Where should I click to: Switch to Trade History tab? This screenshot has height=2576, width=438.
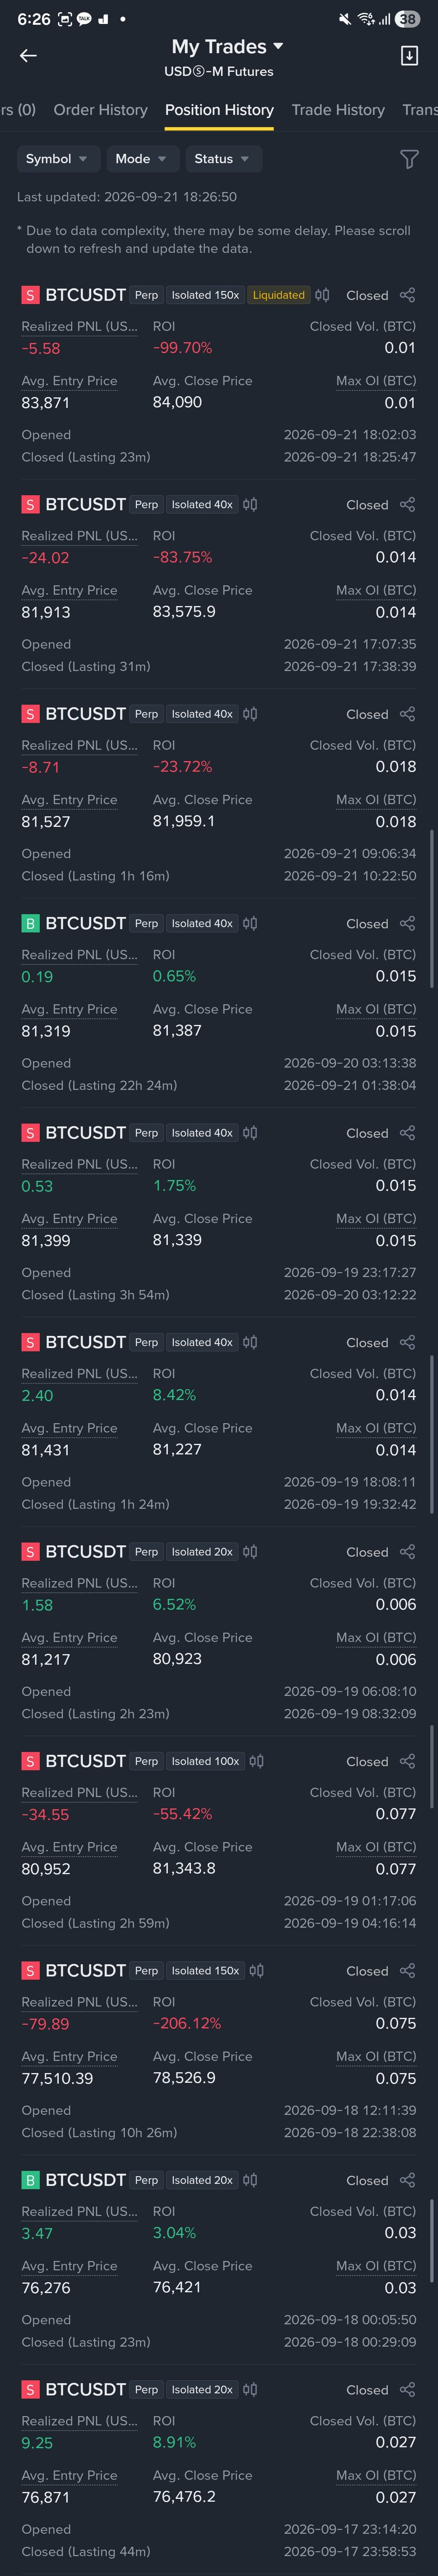point(338,110)
